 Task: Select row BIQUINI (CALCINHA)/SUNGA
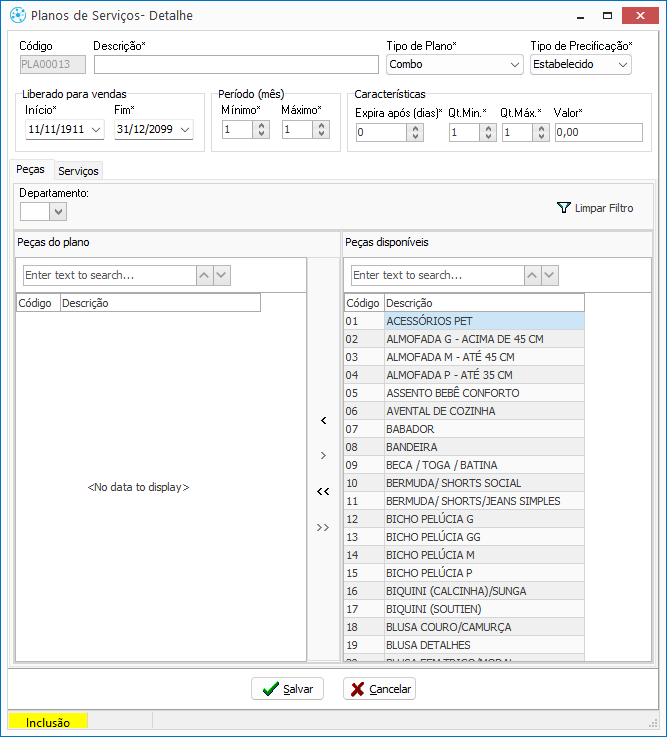pos(464,591)
